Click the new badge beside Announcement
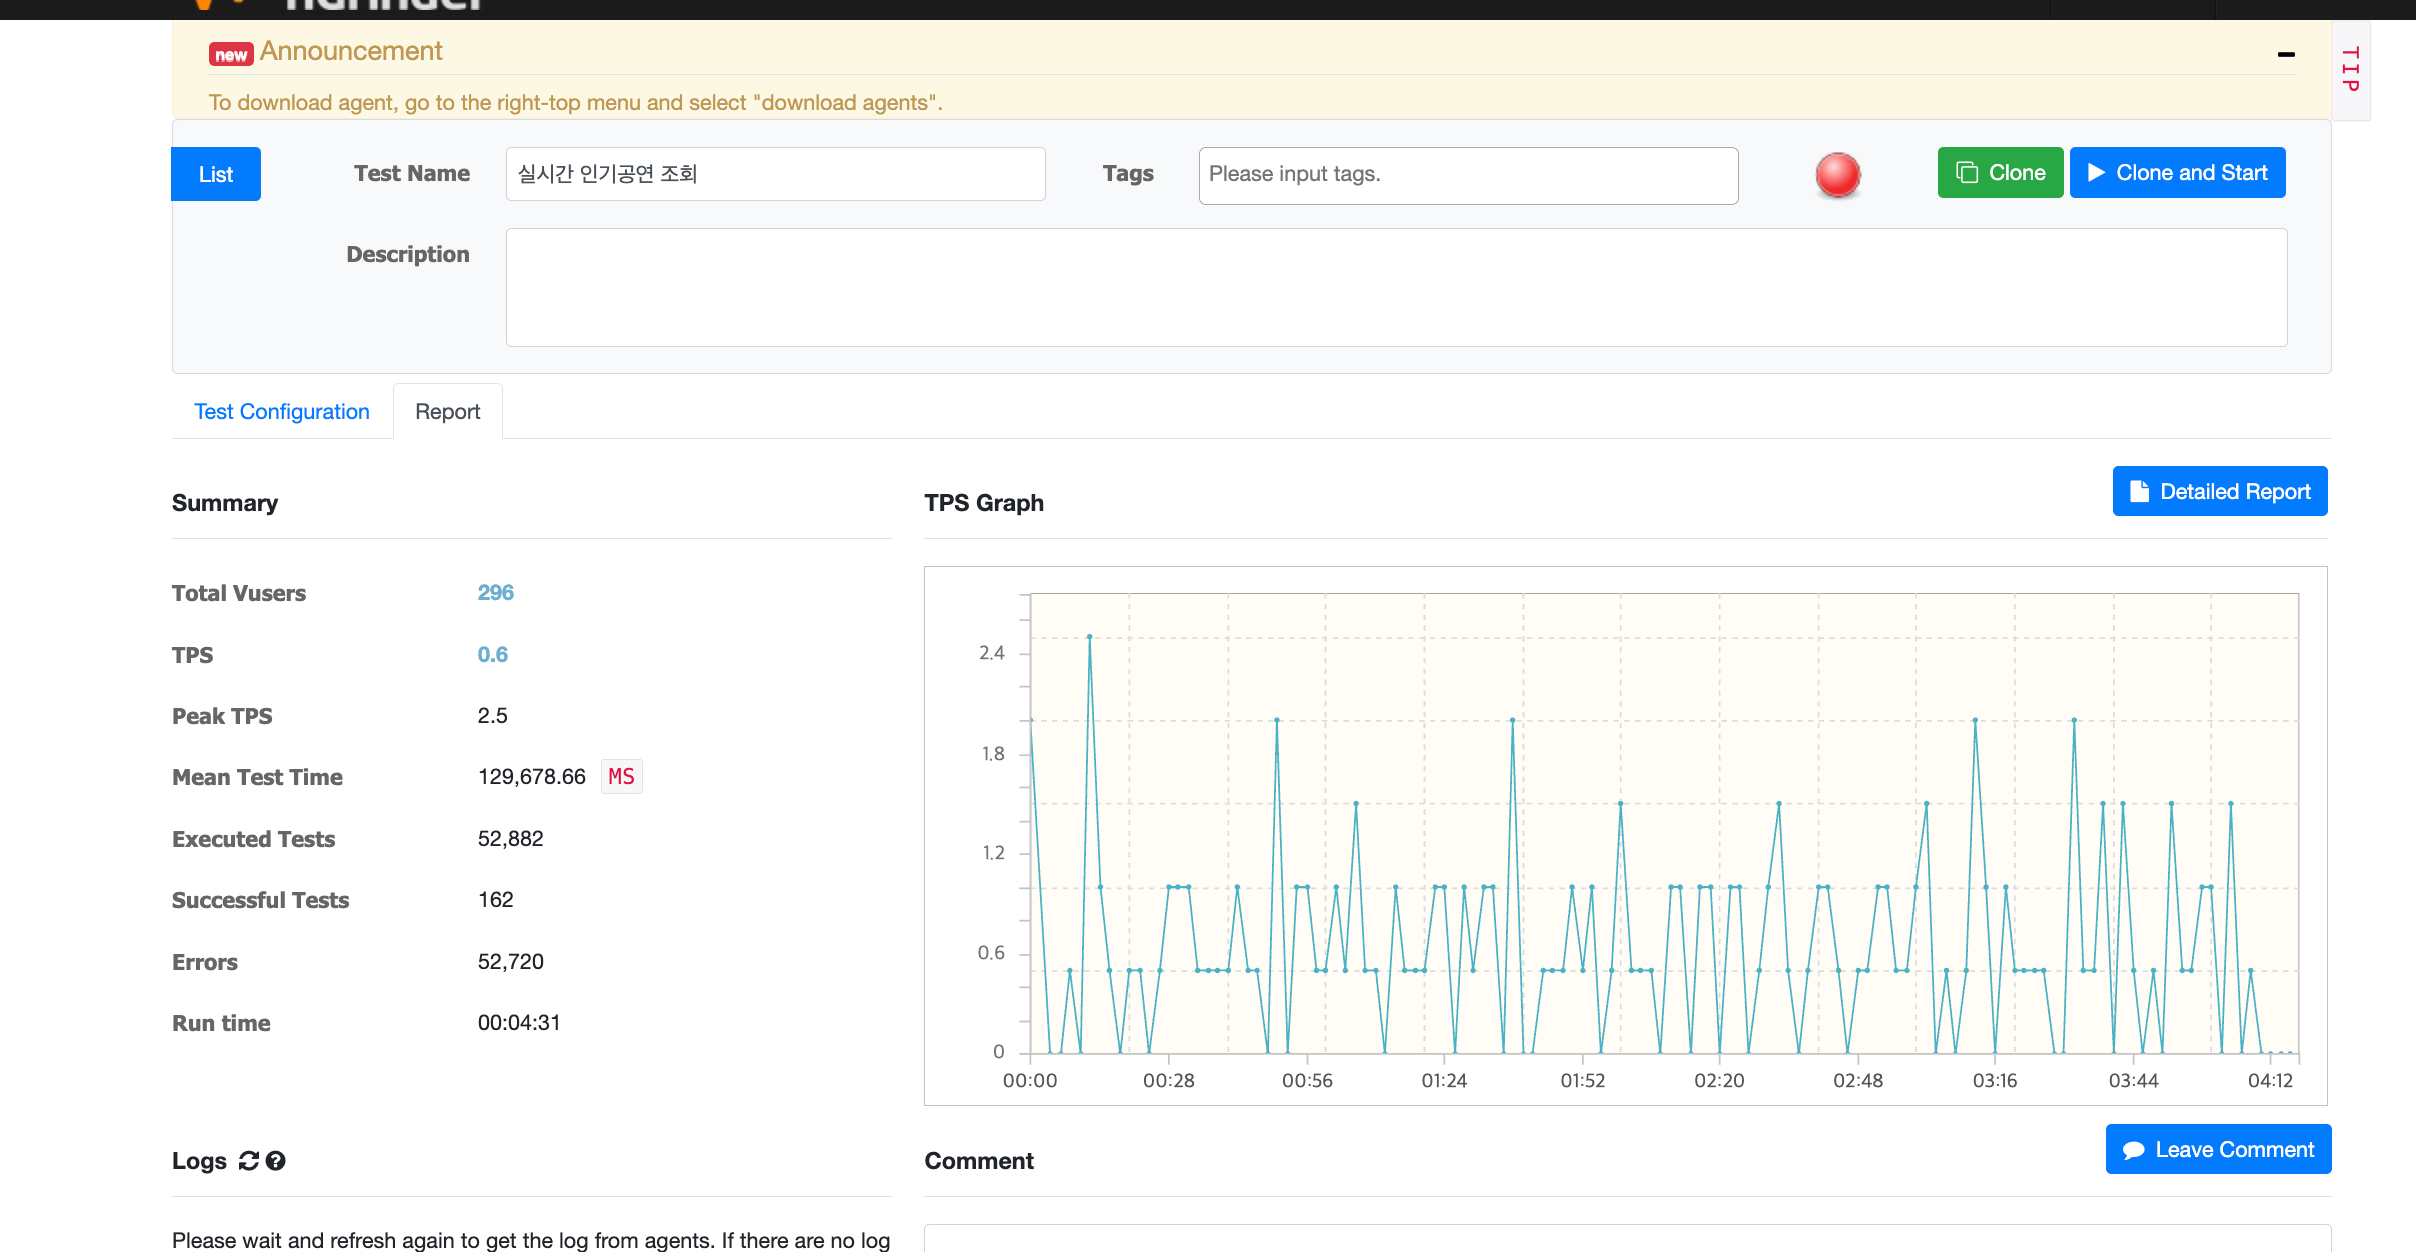The height and width of the screenshot is (1252, 2416). 230,54
